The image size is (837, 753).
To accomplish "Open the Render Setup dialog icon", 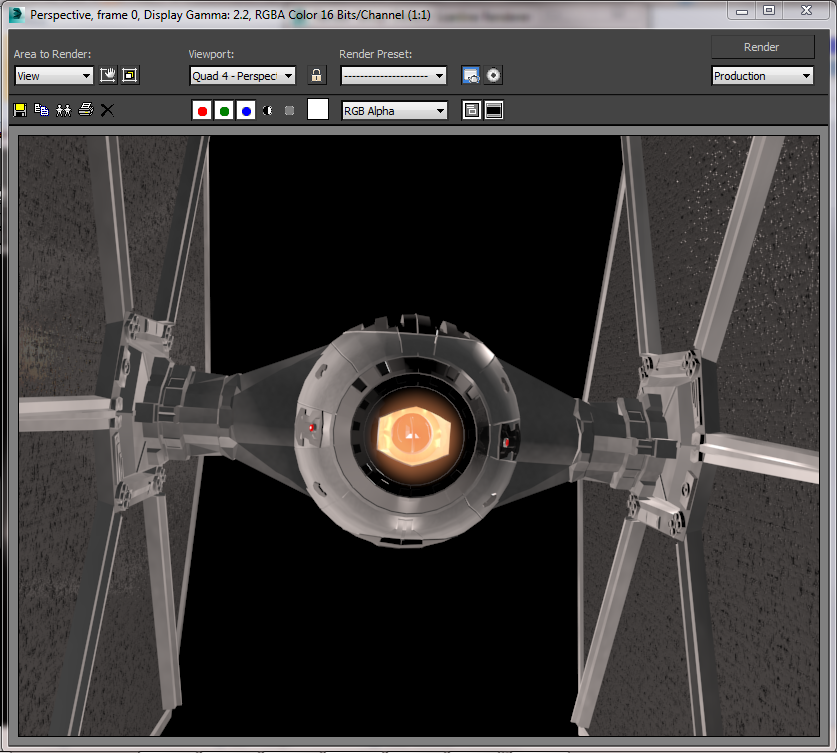I will click(x=470, y=75).
